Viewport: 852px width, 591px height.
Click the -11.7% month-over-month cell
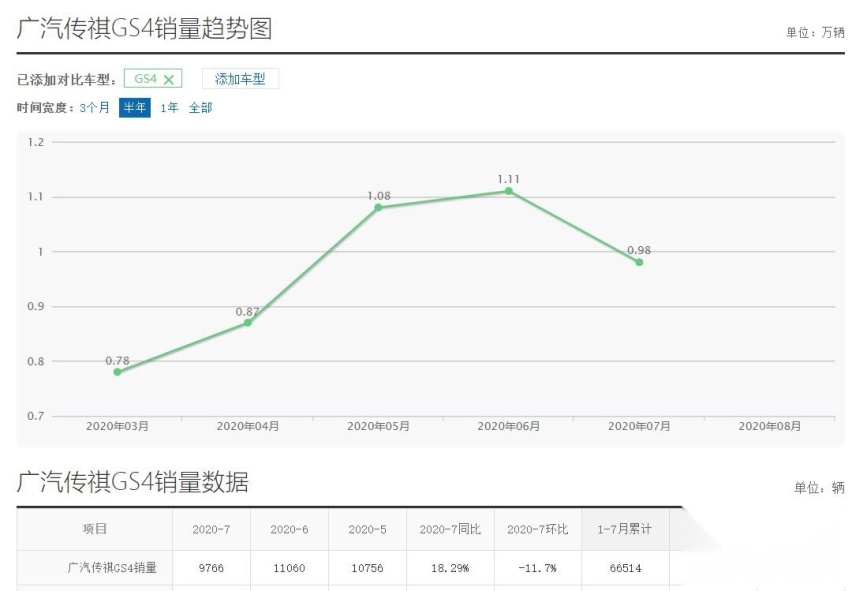point(537,568)
